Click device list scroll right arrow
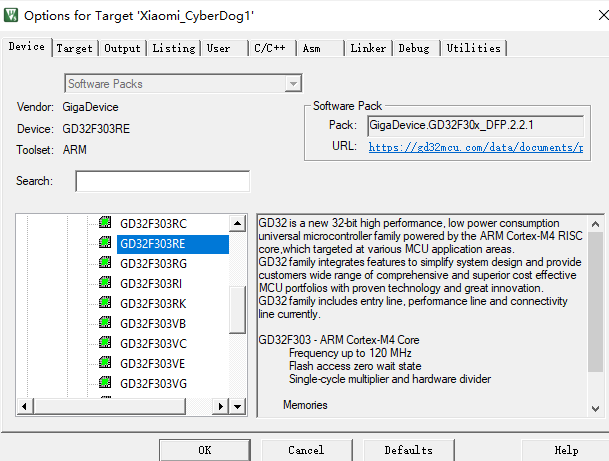 [221, 407]
